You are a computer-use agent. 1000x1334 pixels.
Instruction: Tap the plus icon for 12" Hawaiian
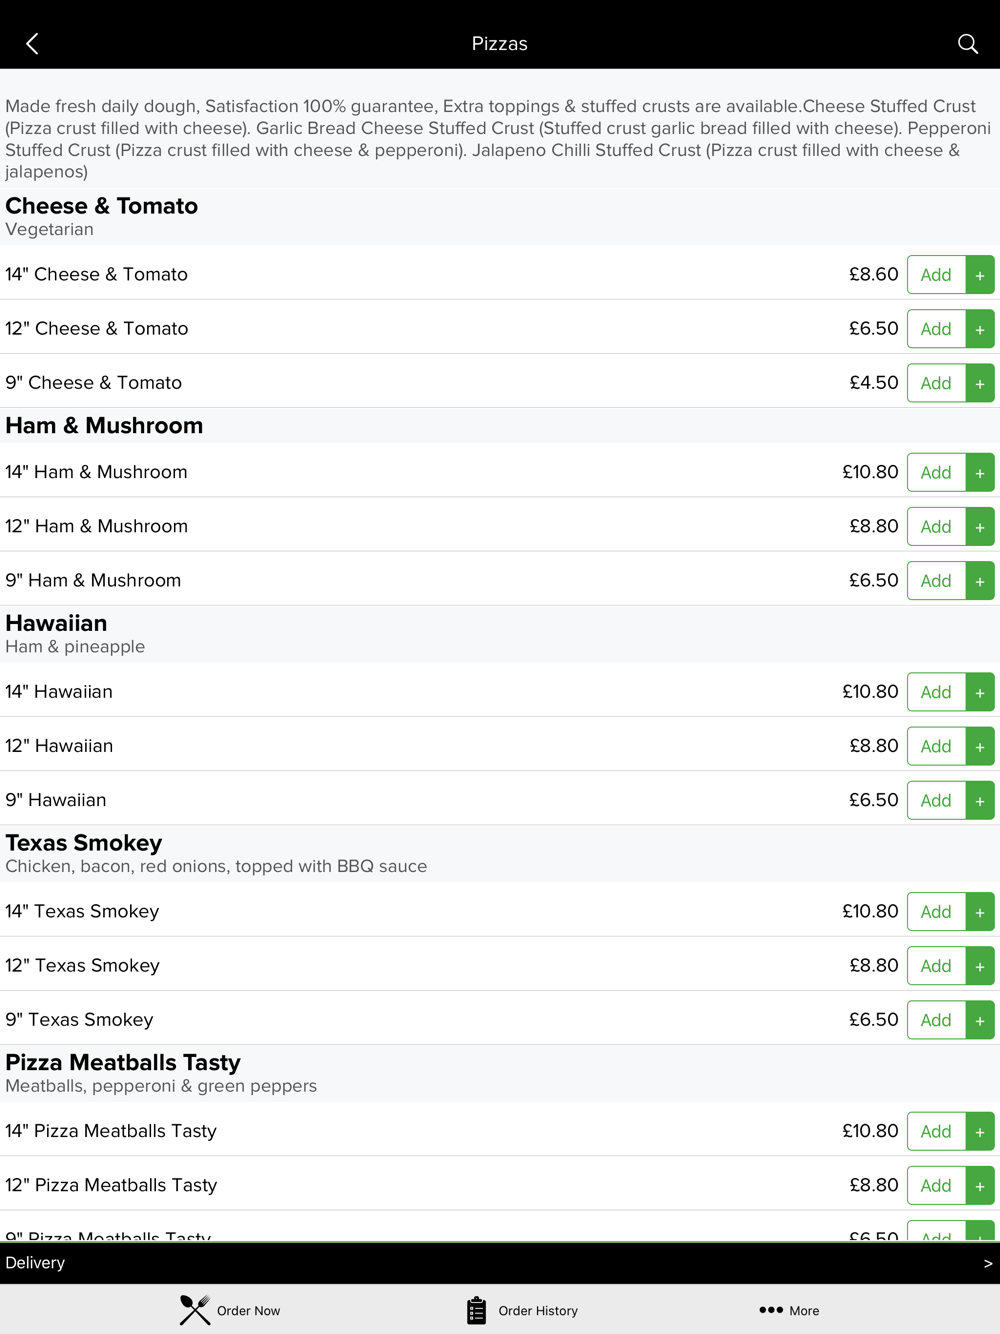(x=980, y=746)
